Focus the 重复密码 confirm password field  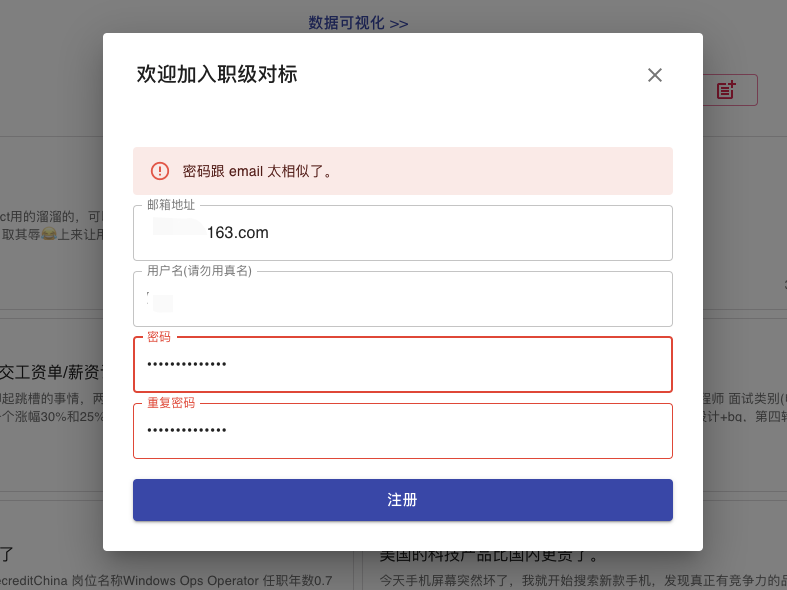pos(402,430)
